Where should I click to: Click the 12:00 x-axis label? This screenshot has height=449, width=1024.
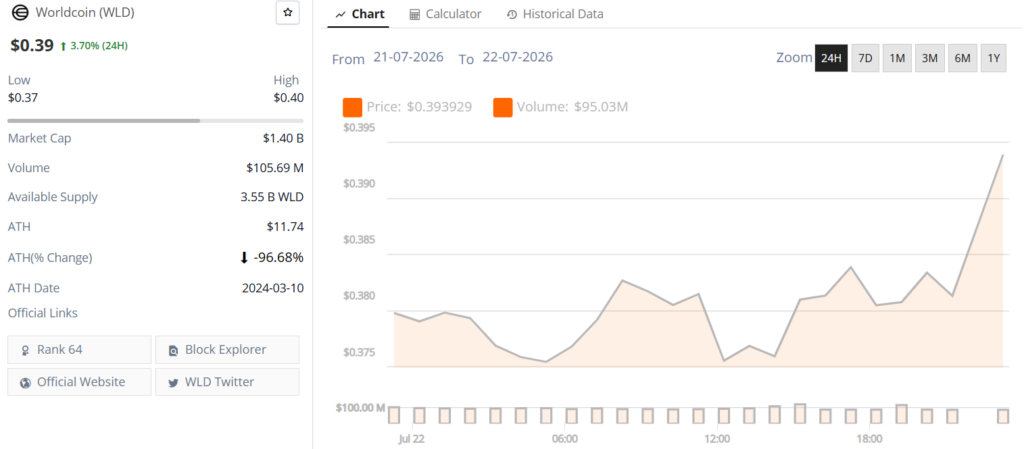717,439
